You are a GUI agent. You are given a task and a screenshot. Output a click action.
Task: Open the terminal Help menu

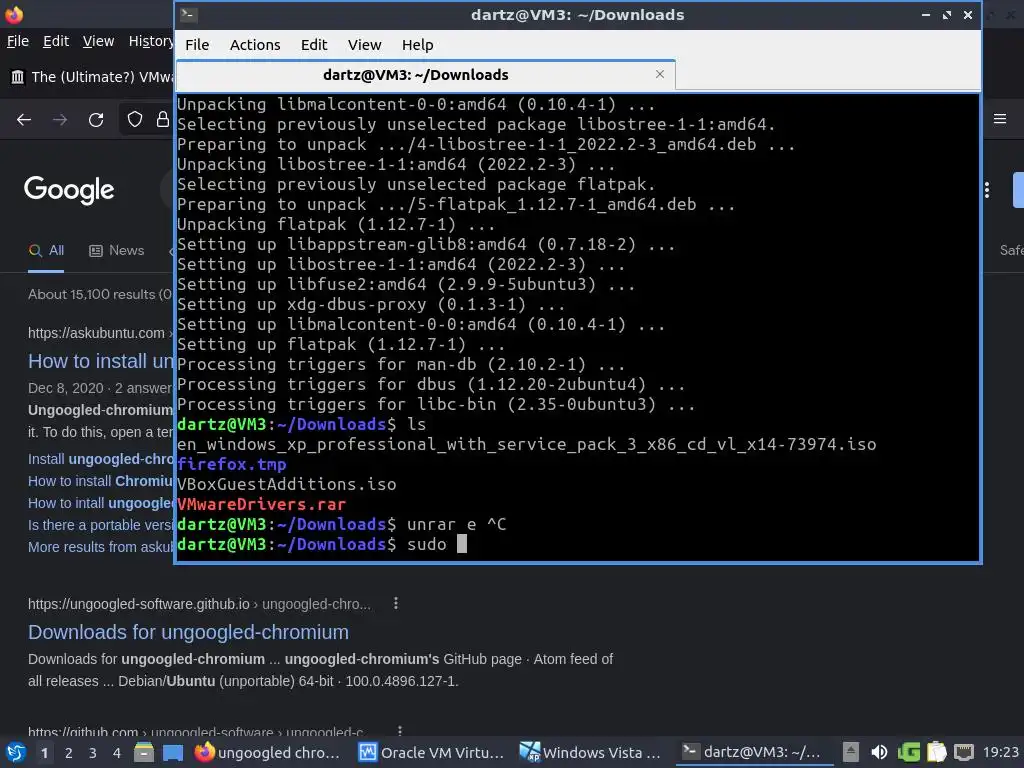(x=417, y=44)
